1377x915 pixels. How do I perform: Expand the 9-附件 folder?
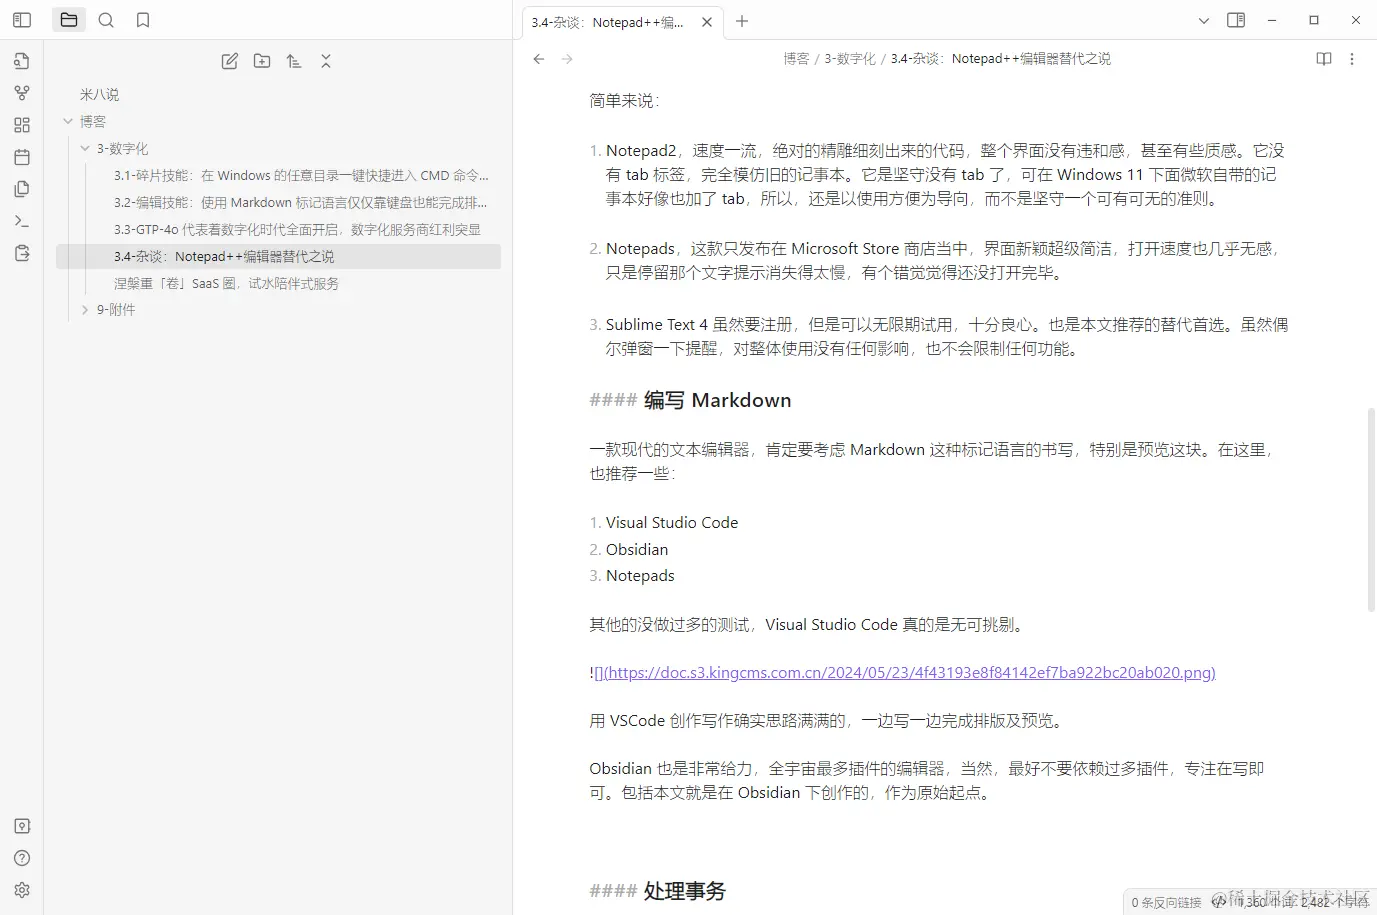pos(85,310)
